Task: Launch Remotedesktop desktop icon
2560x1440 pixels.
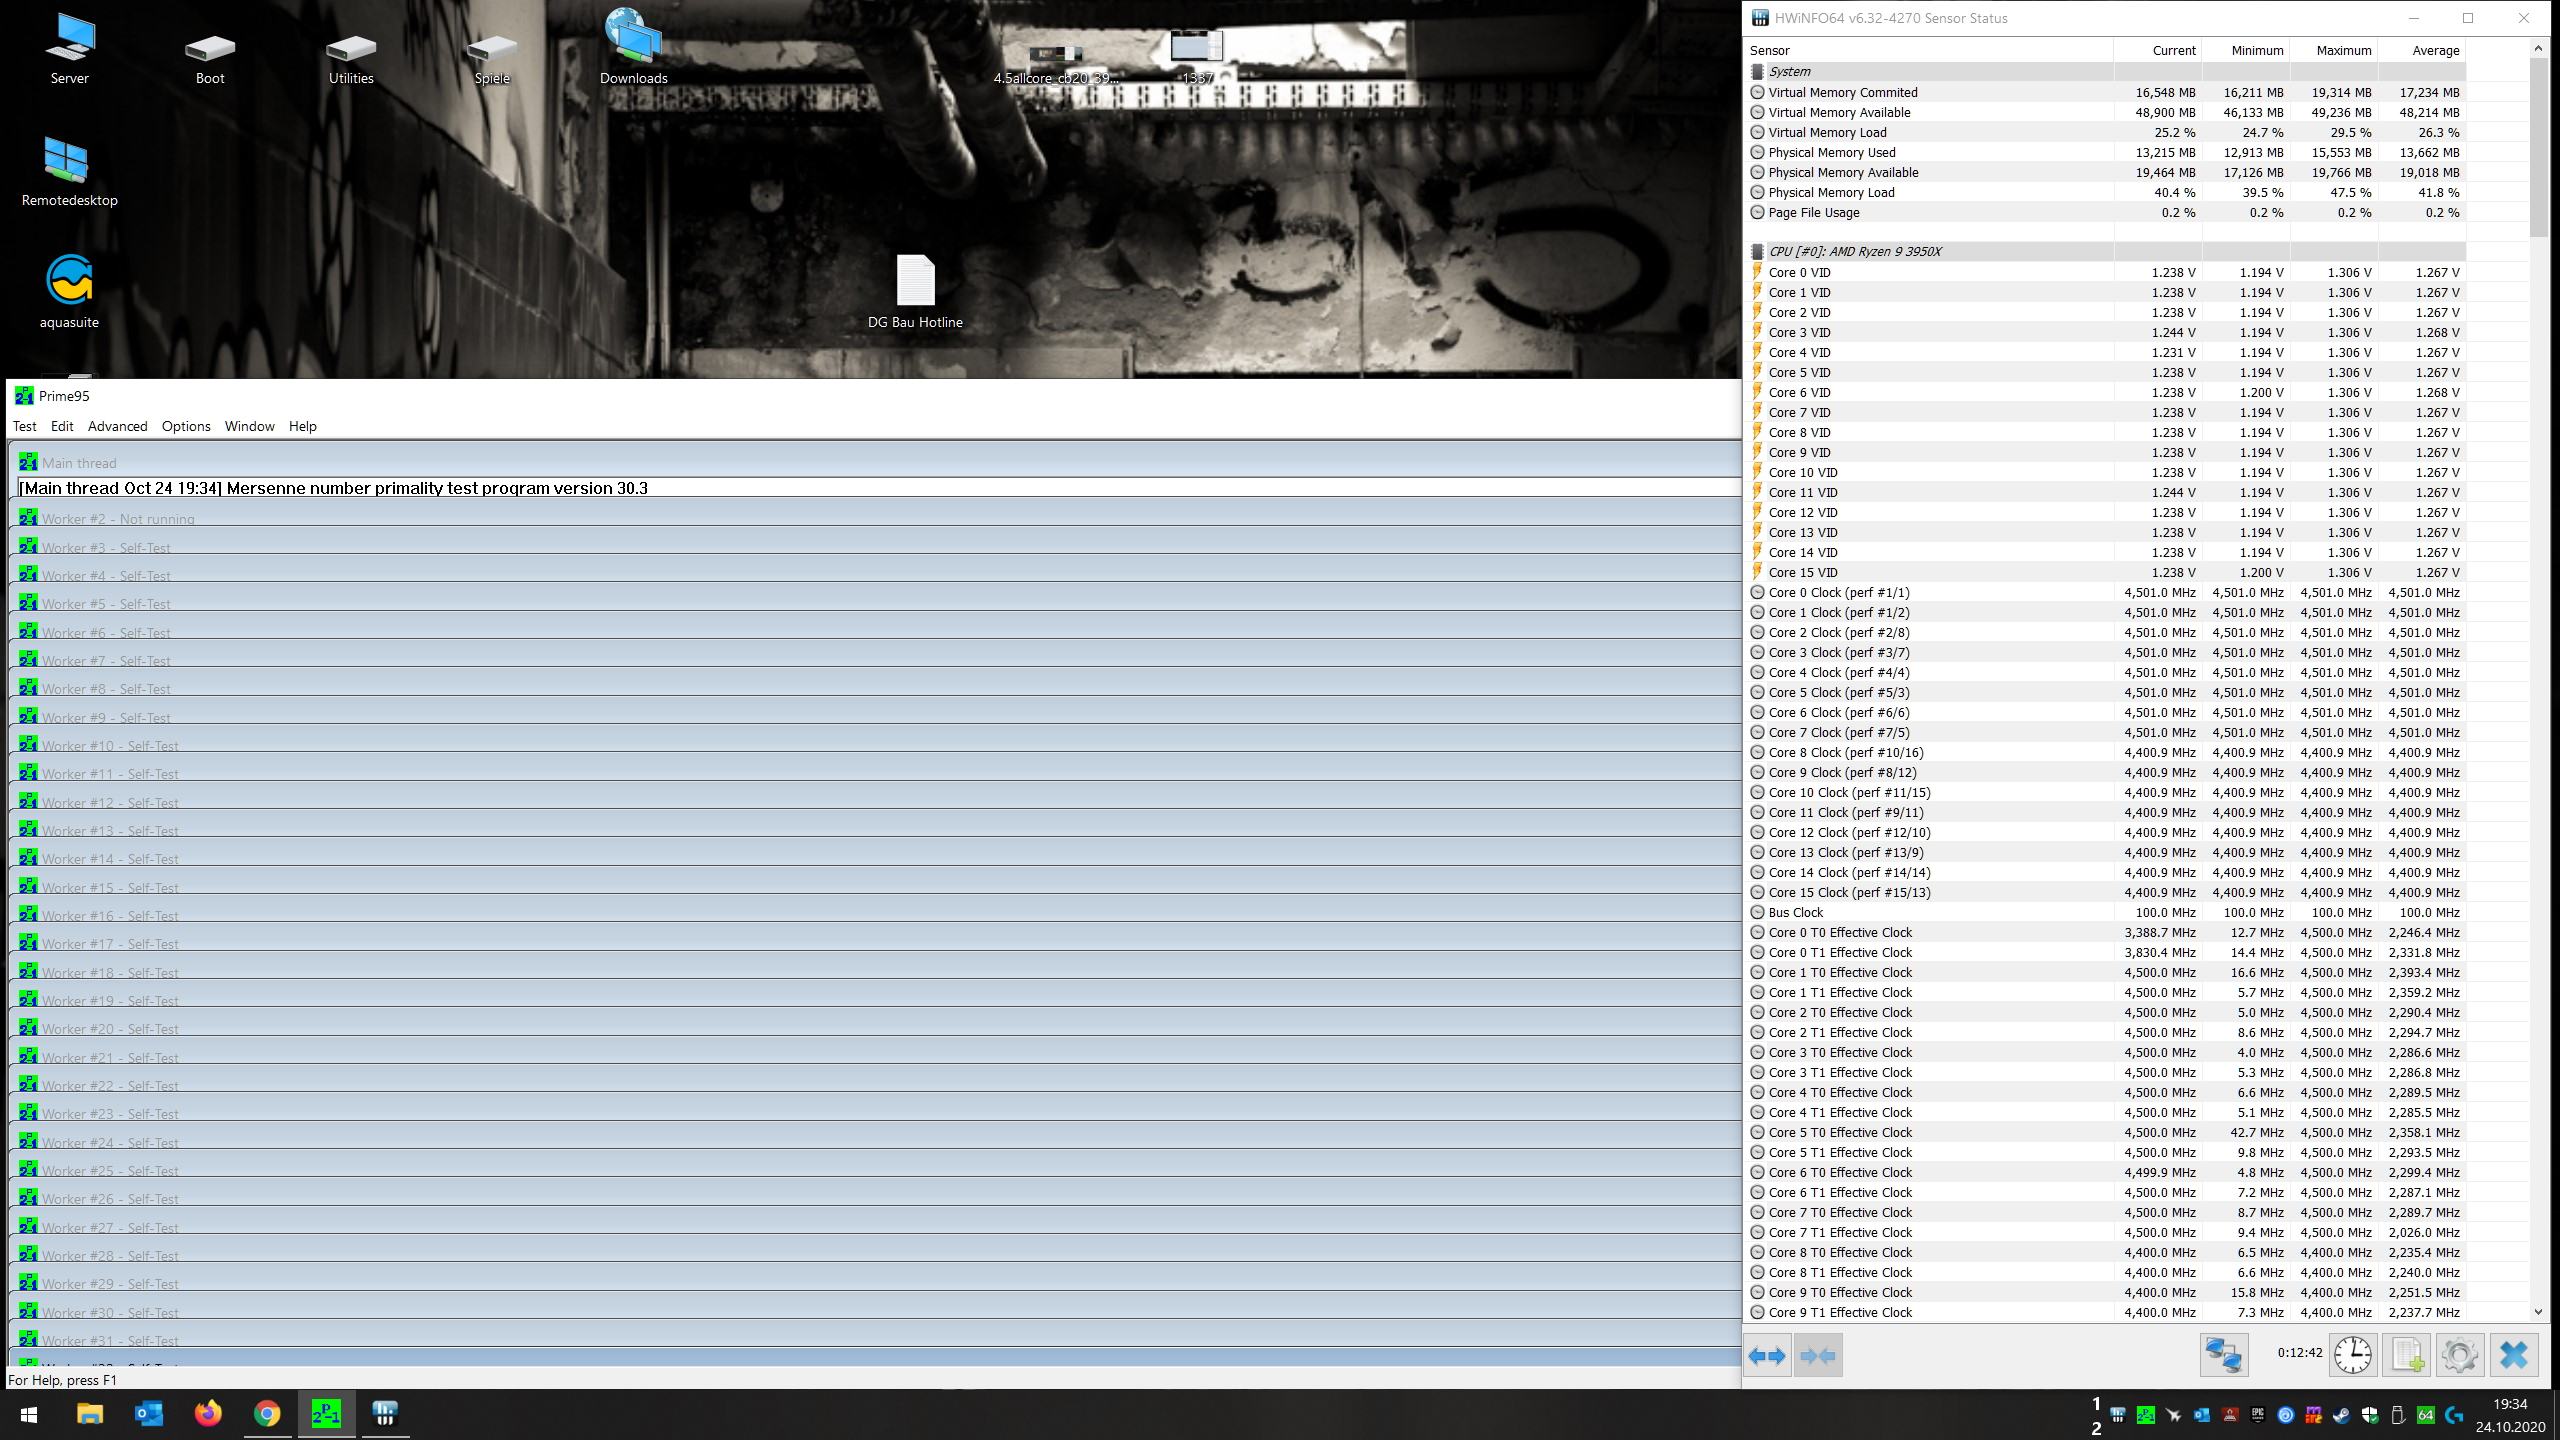Action: [x=69, y=172]
